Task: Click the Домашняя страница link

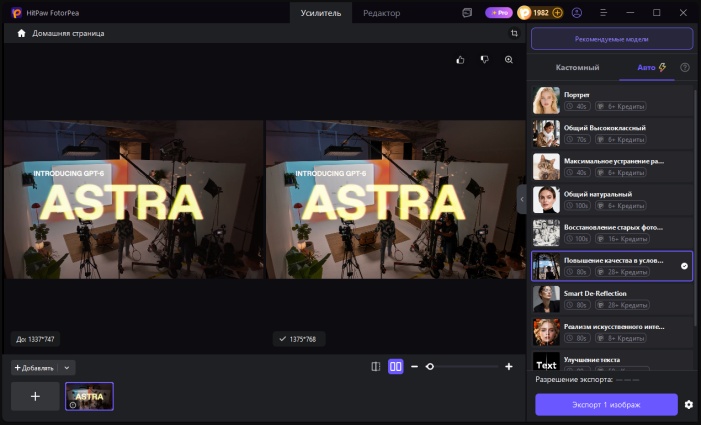Action: (x=68, y=33)
